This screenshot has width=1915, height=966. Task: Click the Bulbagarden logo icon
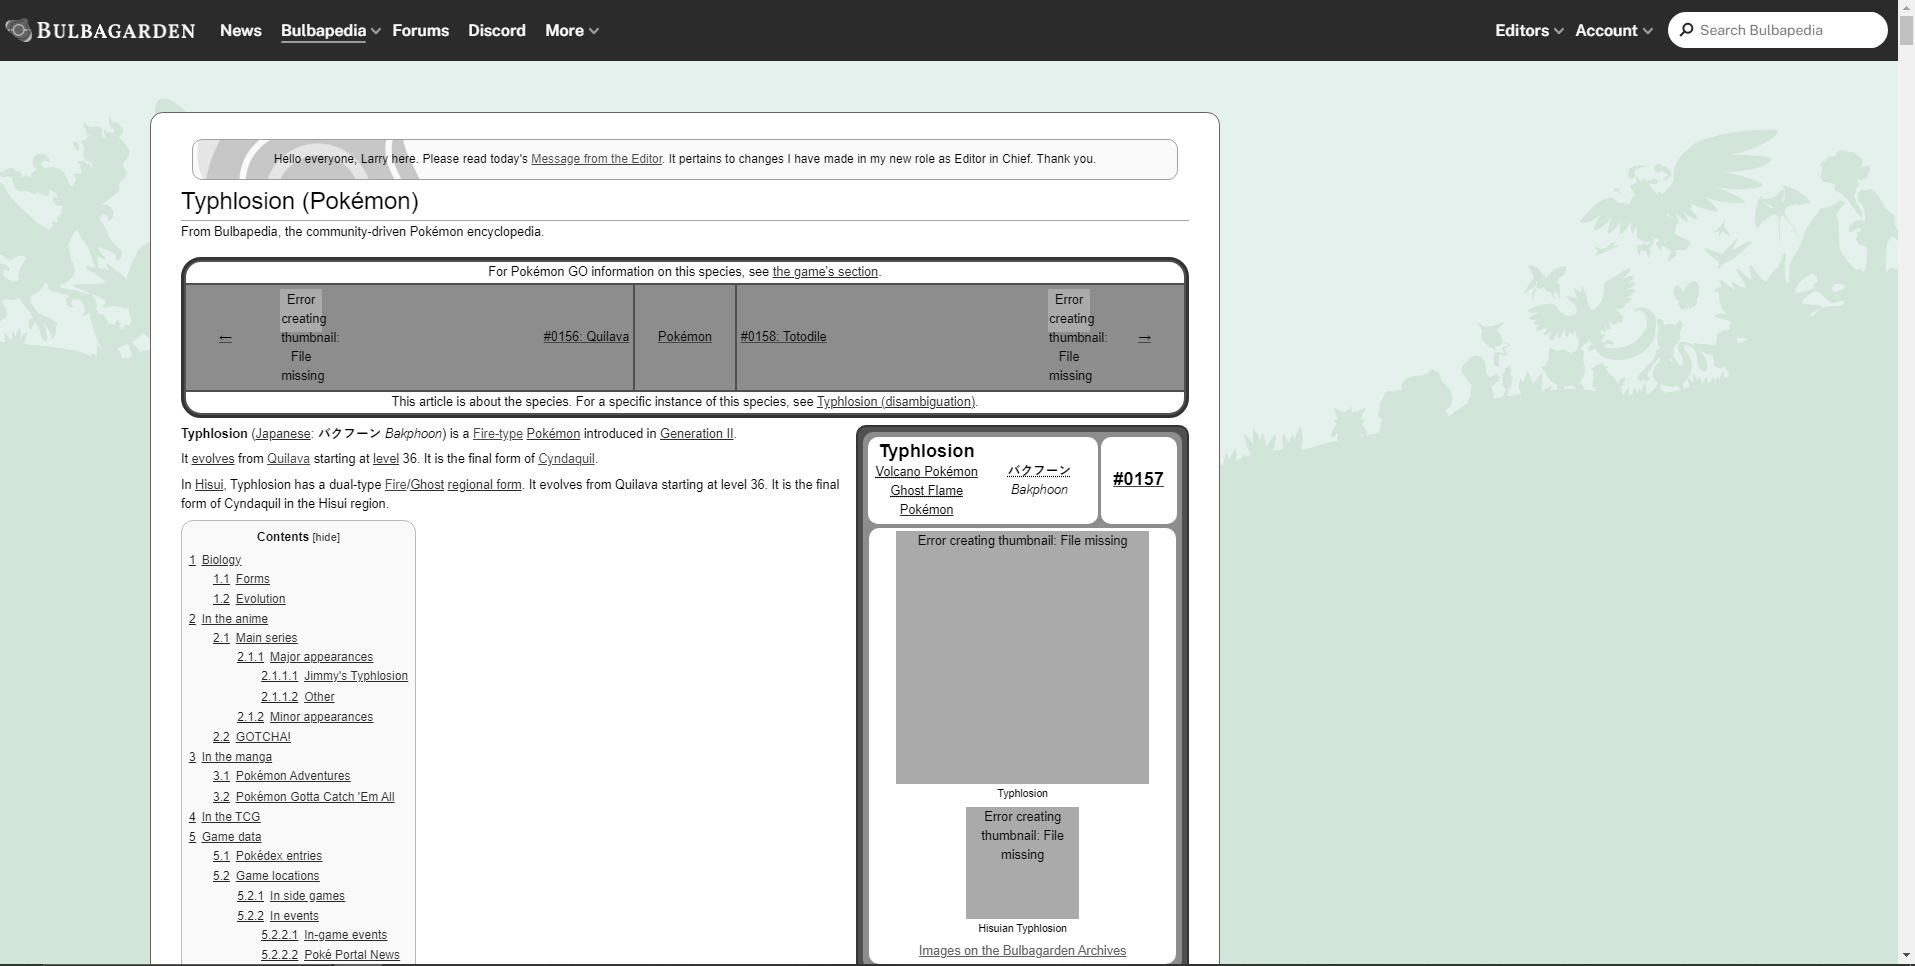[x=19, y=30]
